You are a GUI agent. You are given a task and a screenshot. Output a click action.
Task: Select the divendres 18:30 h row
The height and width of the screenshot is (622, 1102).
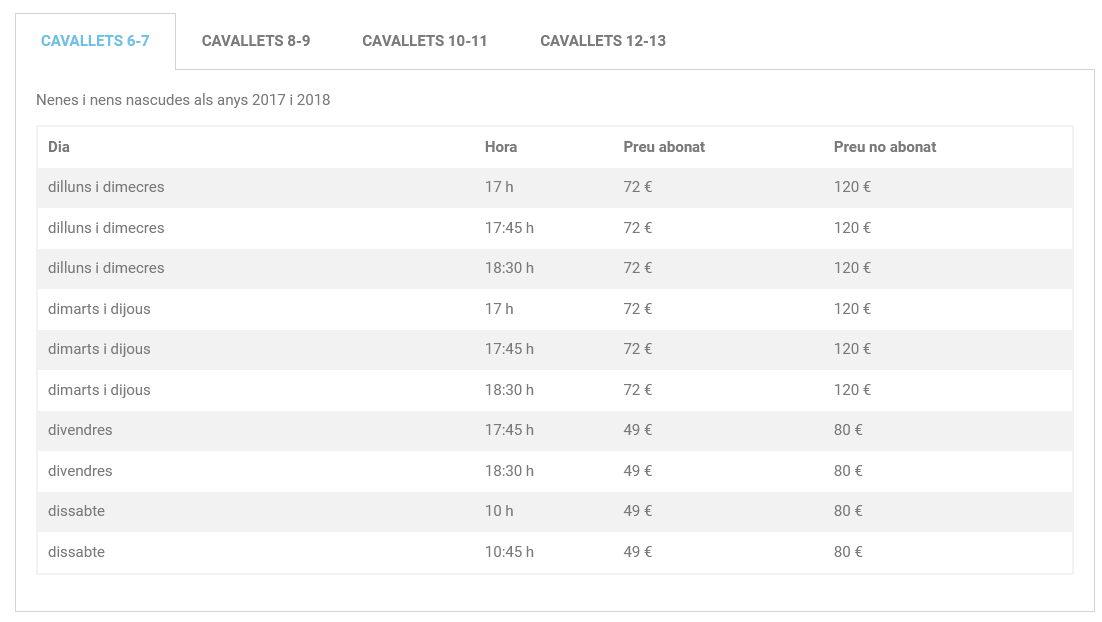555,471
